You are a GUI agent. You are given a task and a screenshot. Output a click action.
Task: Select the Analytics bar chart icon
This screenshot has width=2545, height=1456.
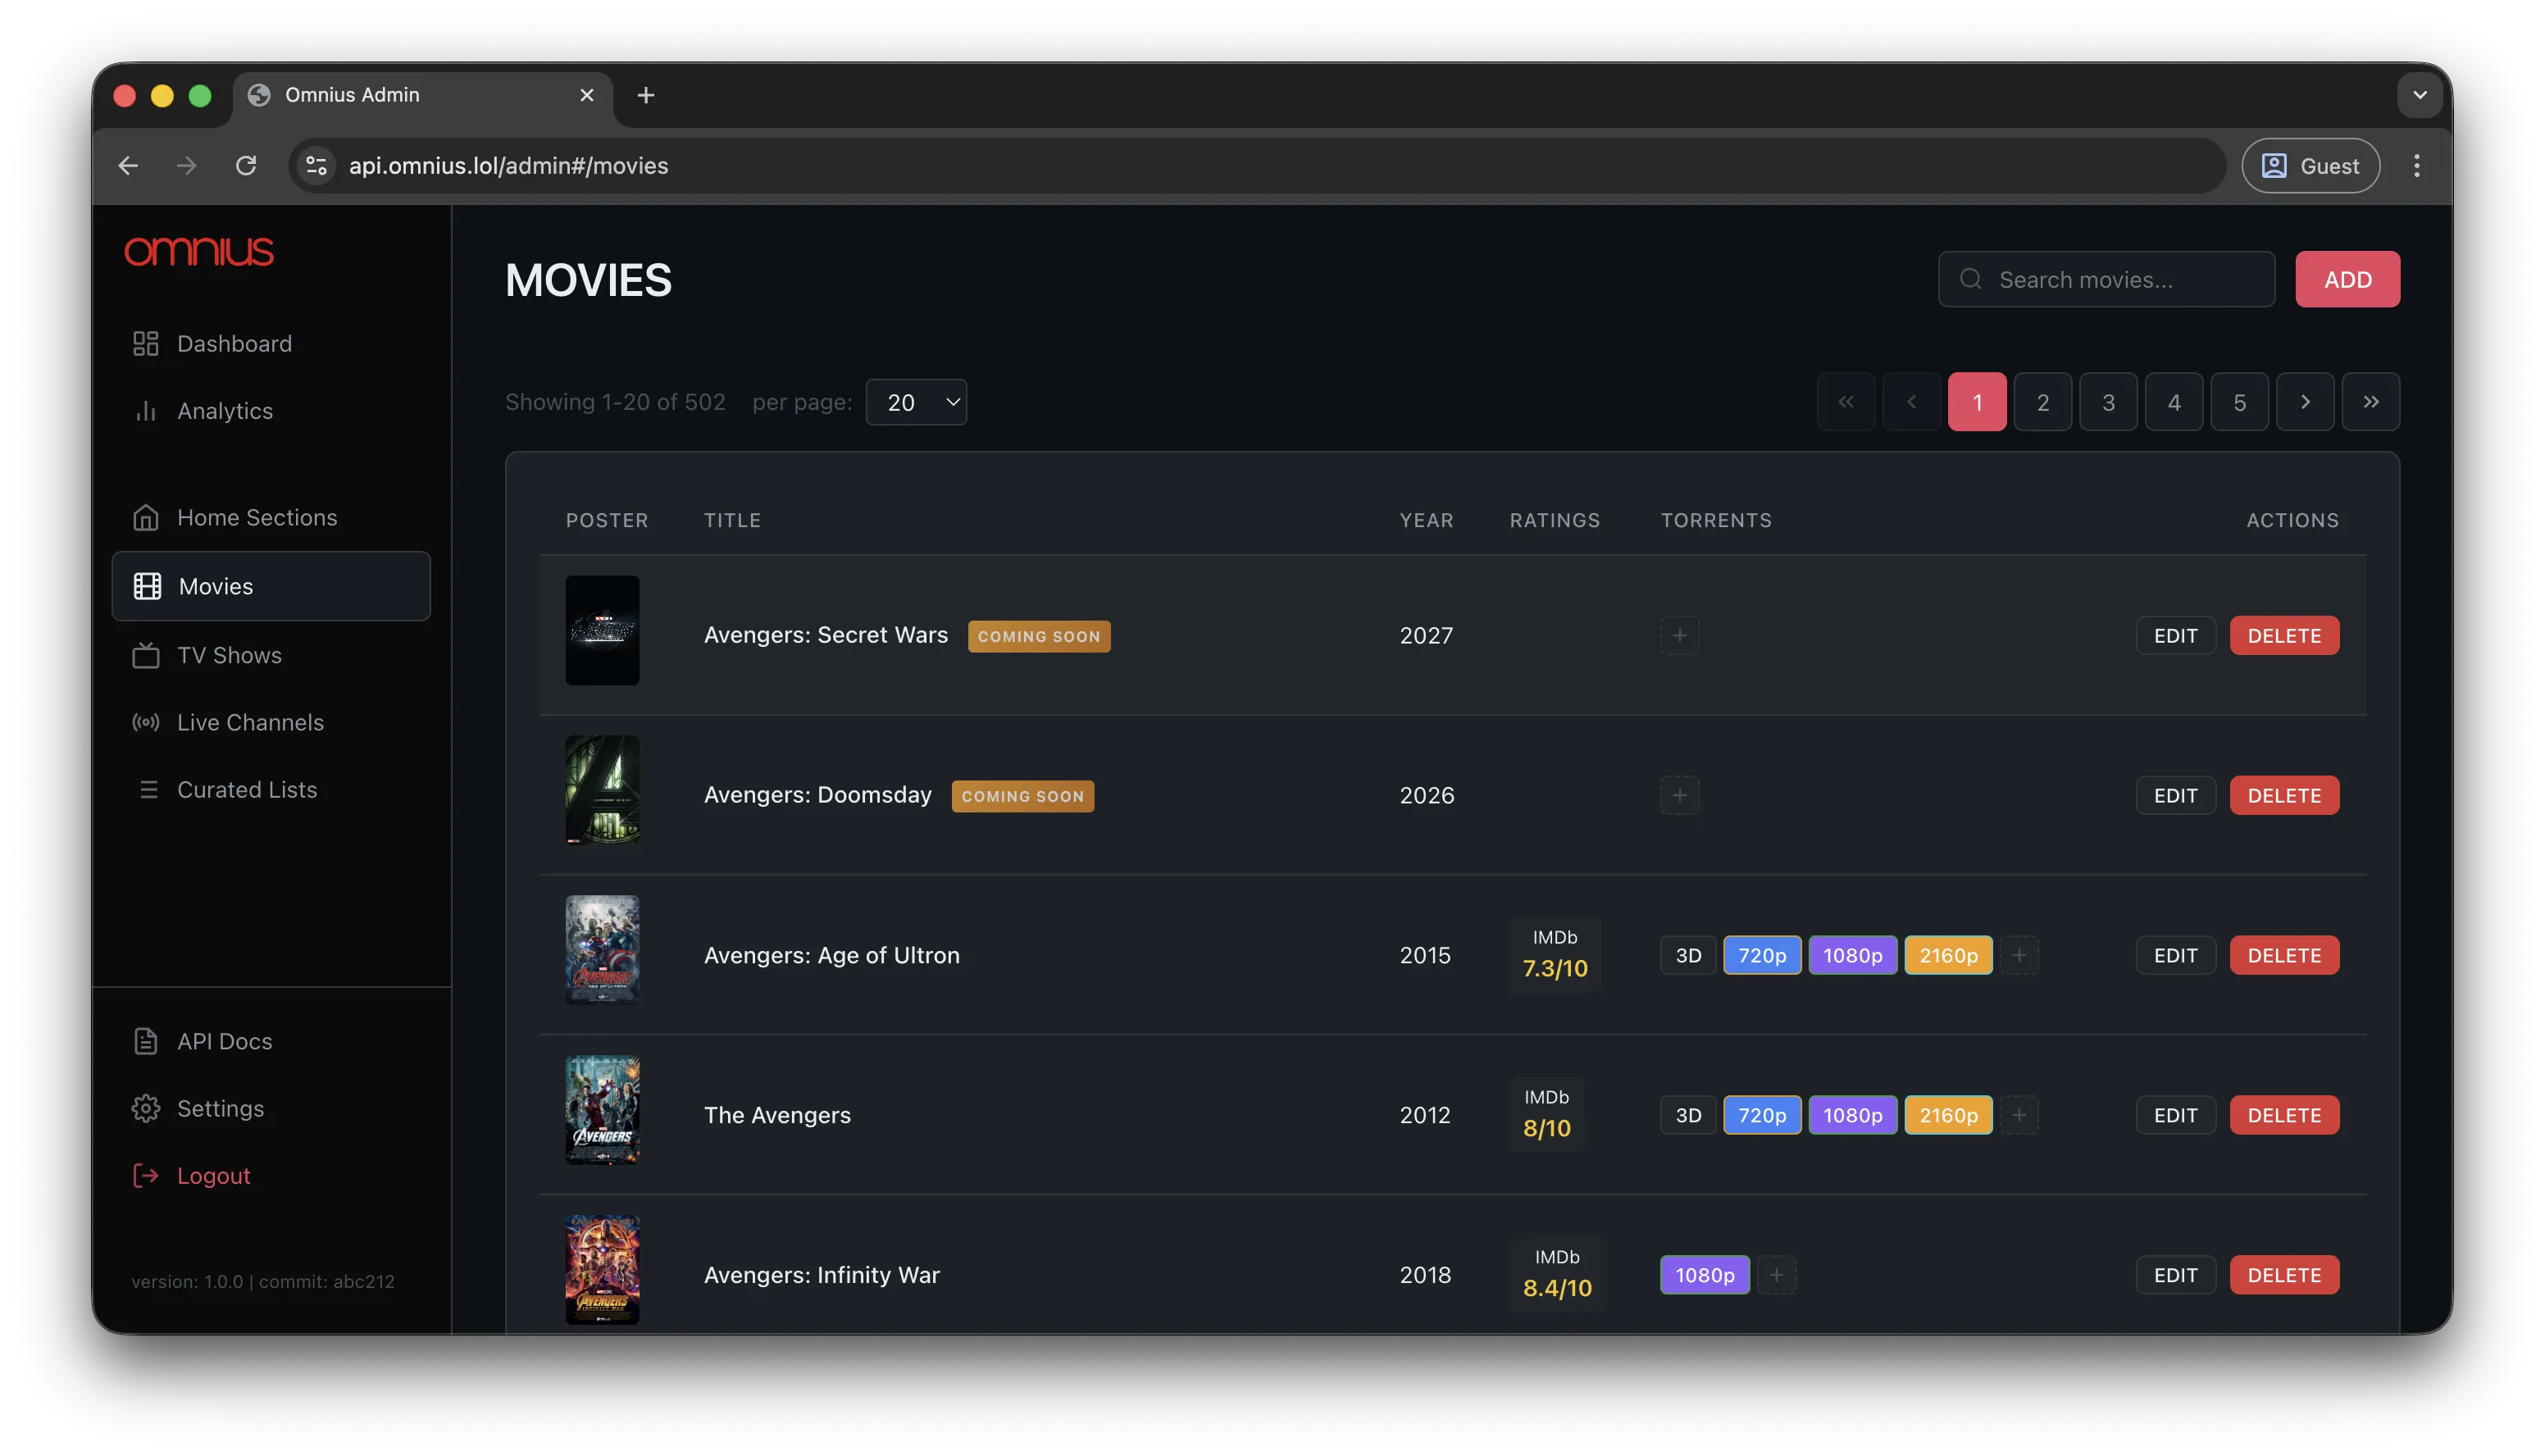(x=146, y=410)
